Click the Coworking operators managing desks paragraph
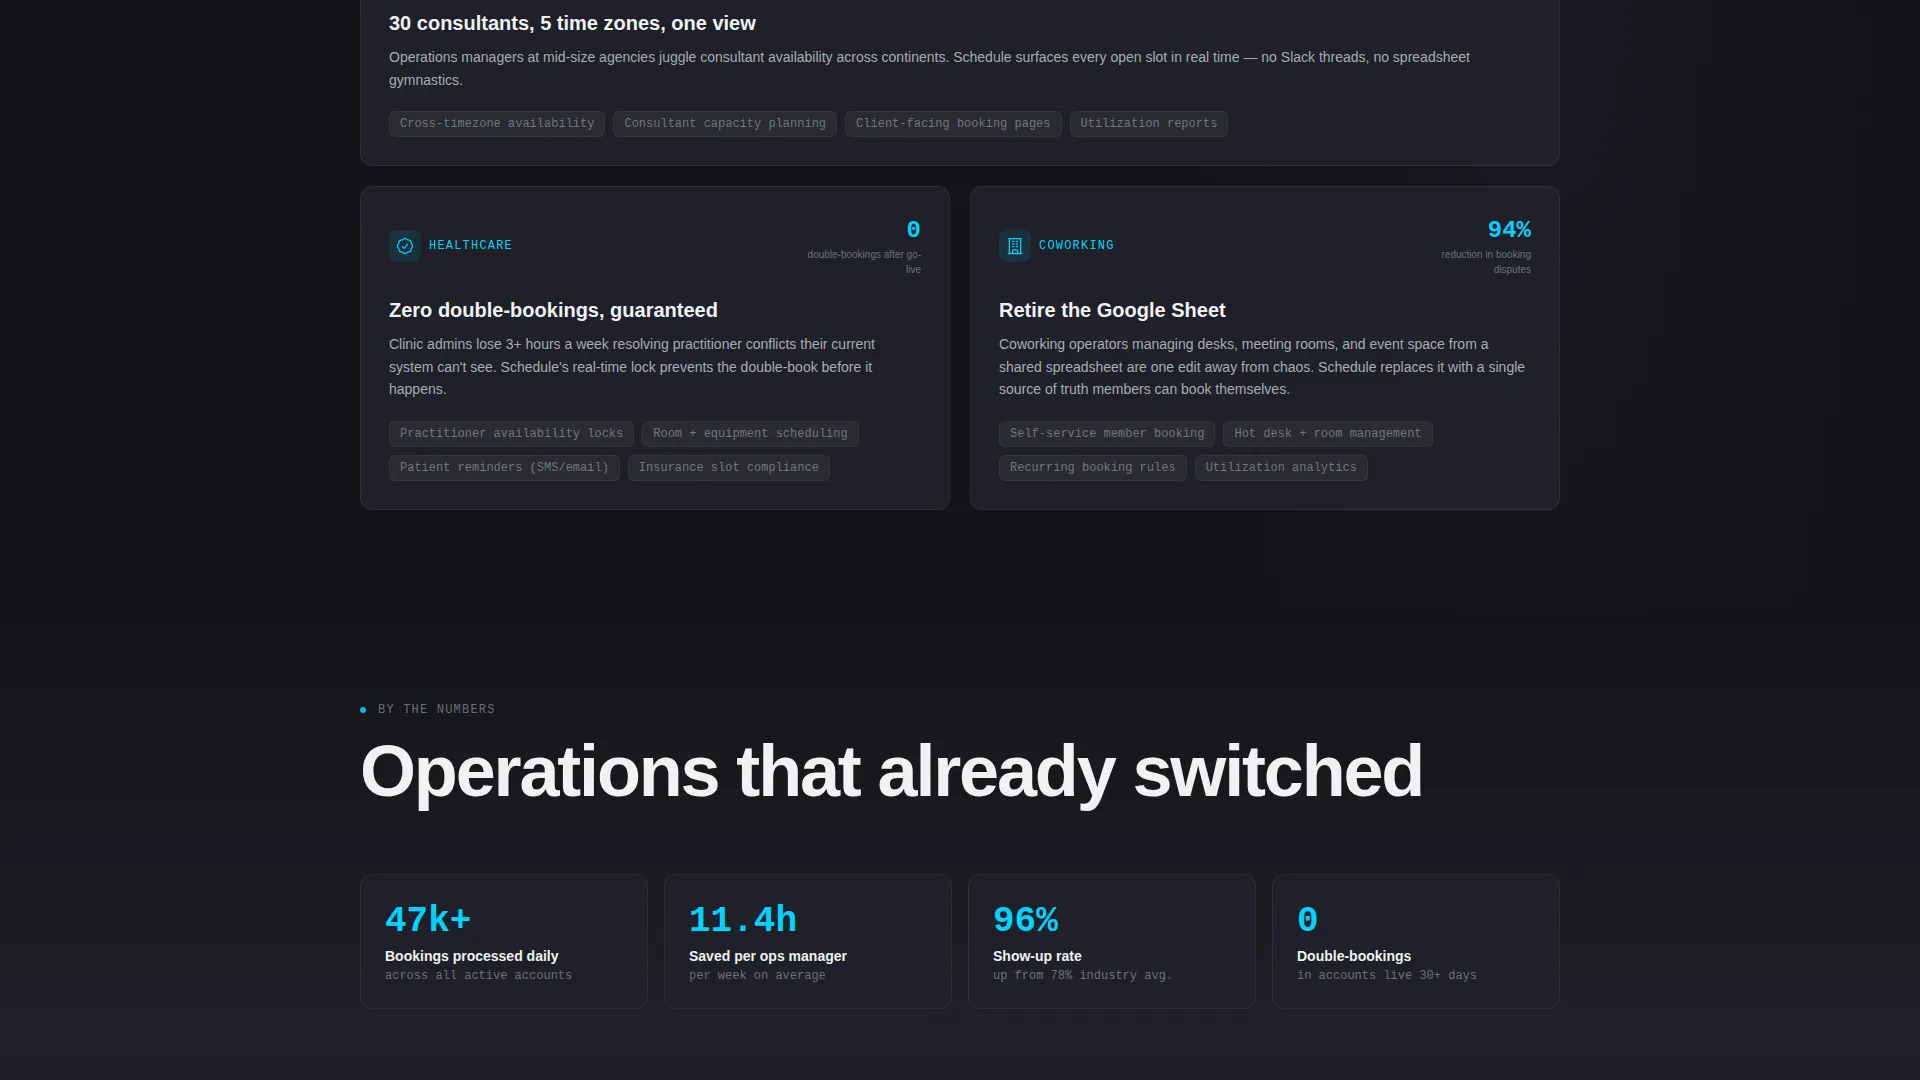Screen dimensions: 1920x1080 pos(1262,367)
